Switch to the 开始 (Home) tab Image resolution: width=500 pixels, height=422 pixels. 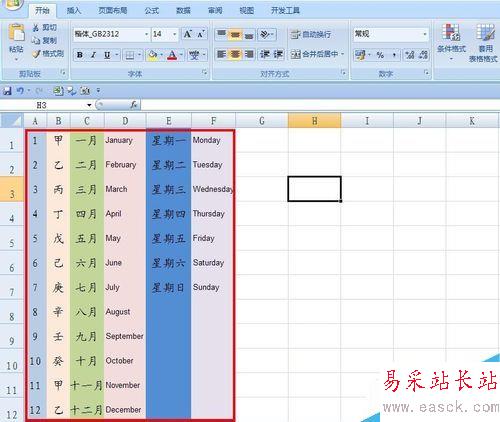pyautogui.click(x=42, y=10)
